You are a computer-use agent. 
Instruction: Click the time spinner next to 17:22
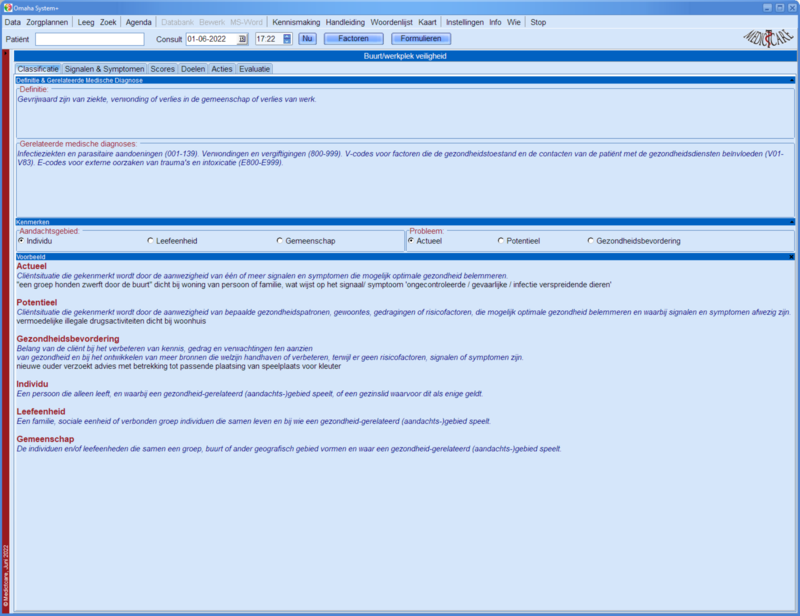(287, 39)
